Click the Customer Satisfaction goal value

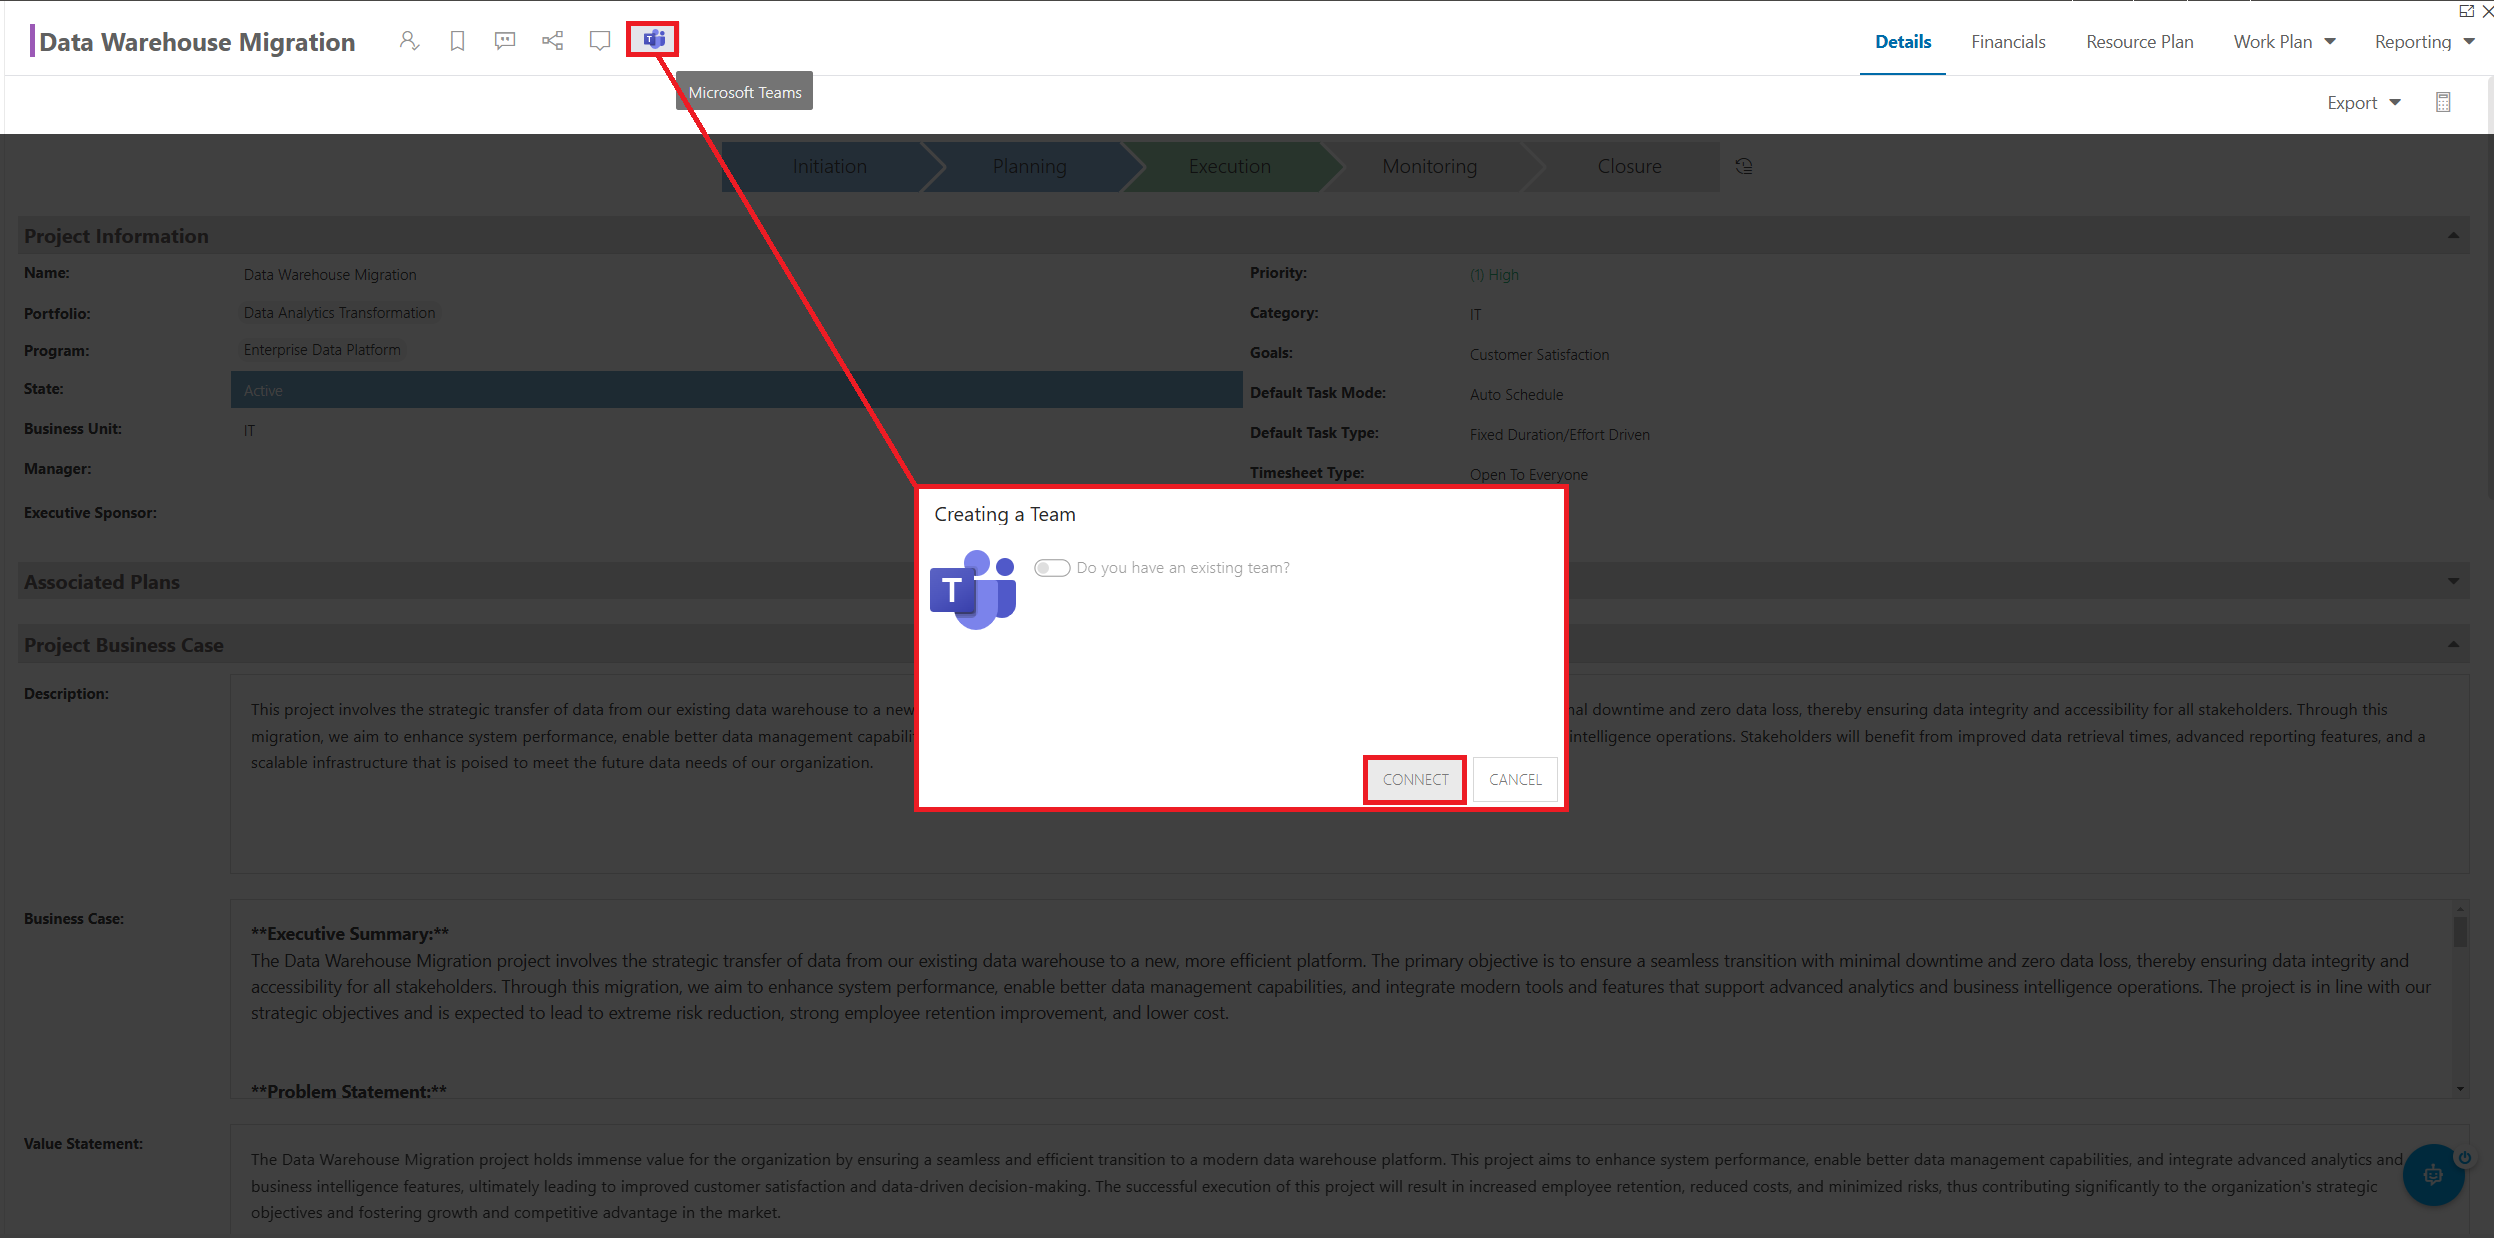(x=1539, y=355)
